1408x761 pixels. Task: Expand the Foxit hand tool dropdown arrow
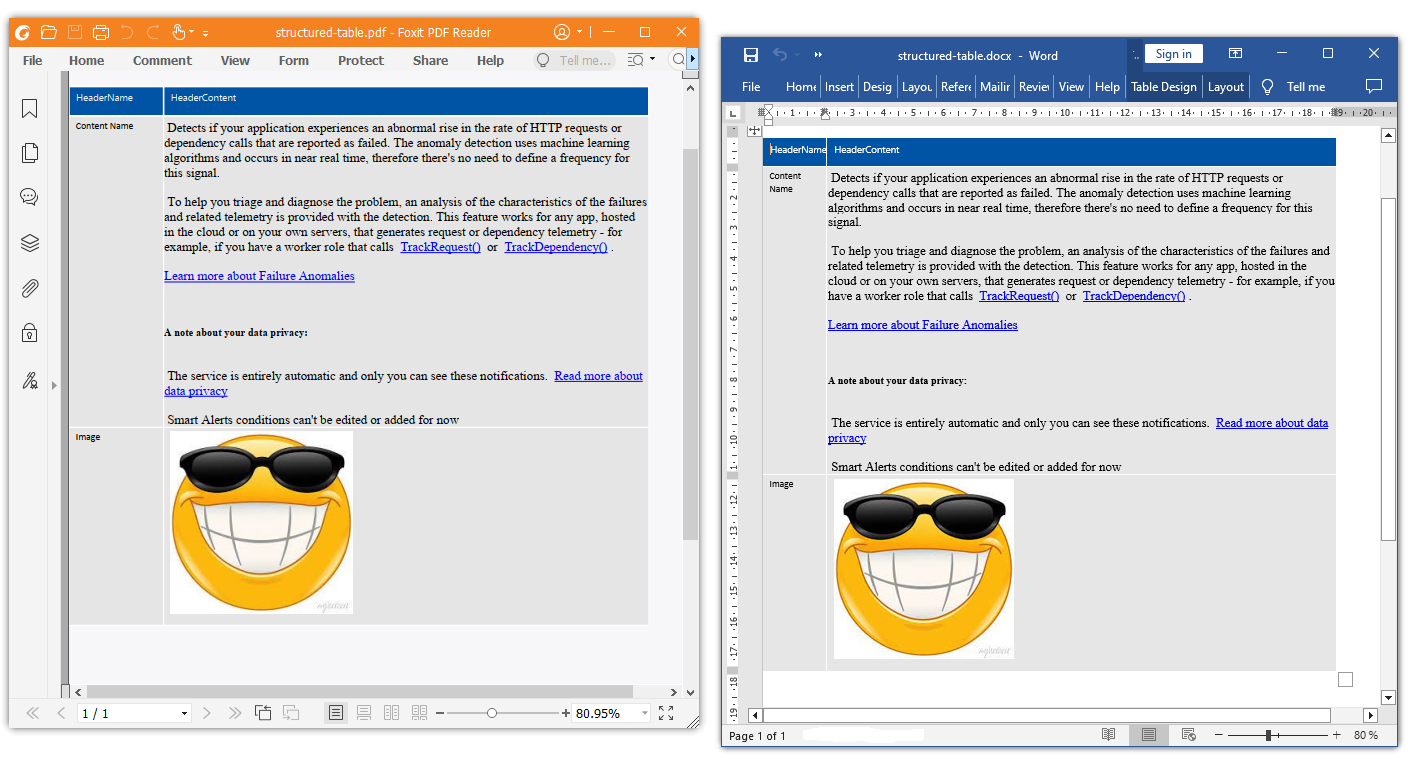point(192,33)
